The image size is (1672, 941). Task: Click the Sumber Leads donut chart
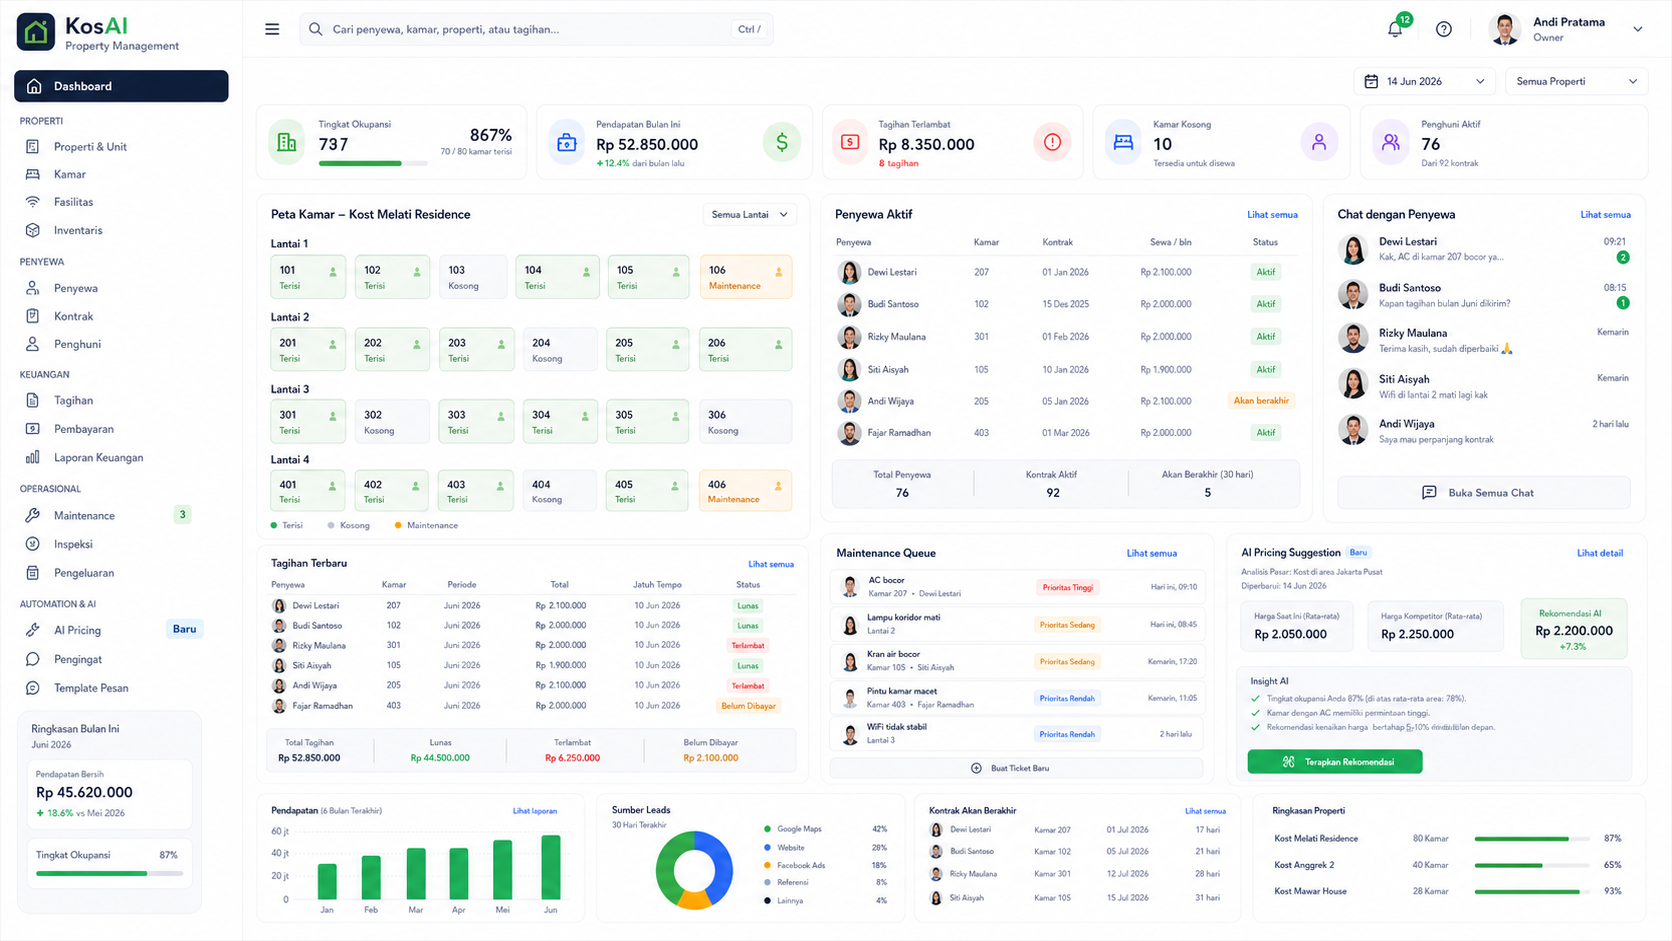[x=694, y=869]
